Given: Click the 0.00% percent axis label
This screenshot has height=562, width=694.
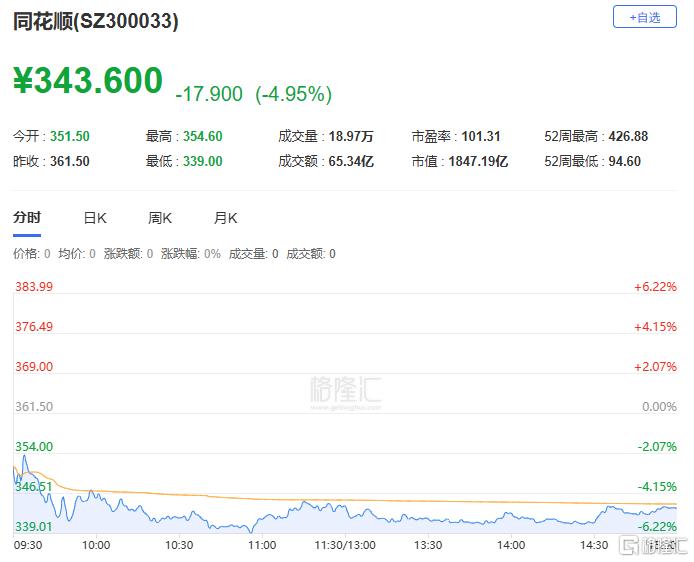Looking at the screenshot, I should point(659,406).
